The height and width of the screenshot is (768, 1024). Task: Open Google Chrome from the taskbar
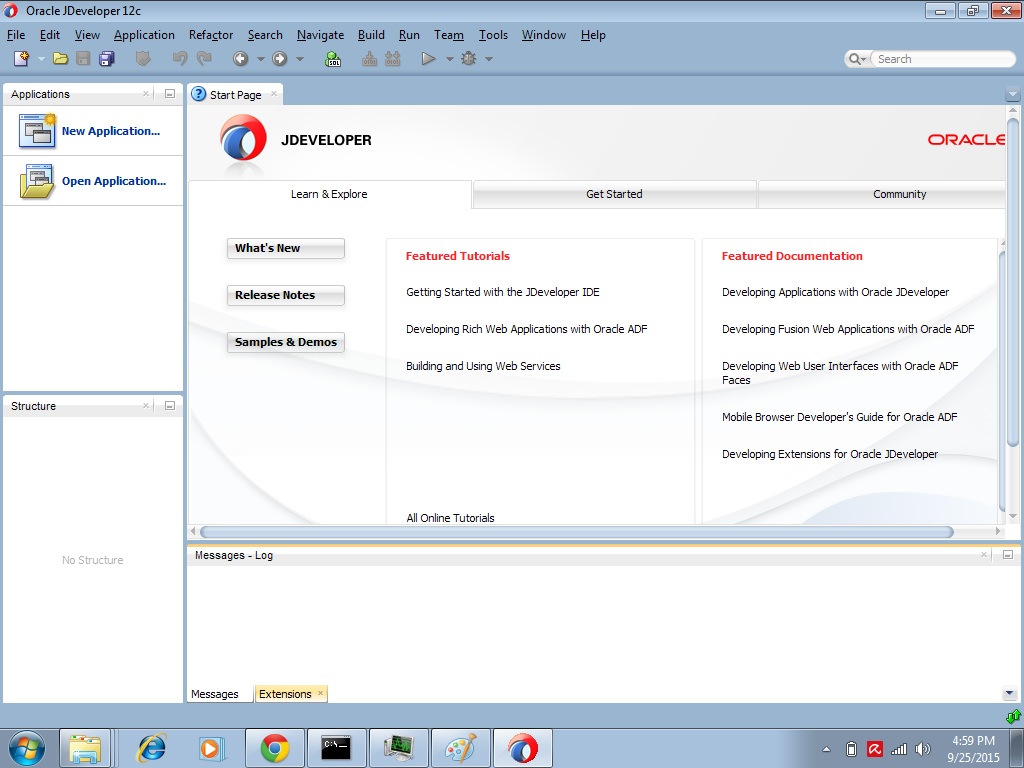coord(275,746)
